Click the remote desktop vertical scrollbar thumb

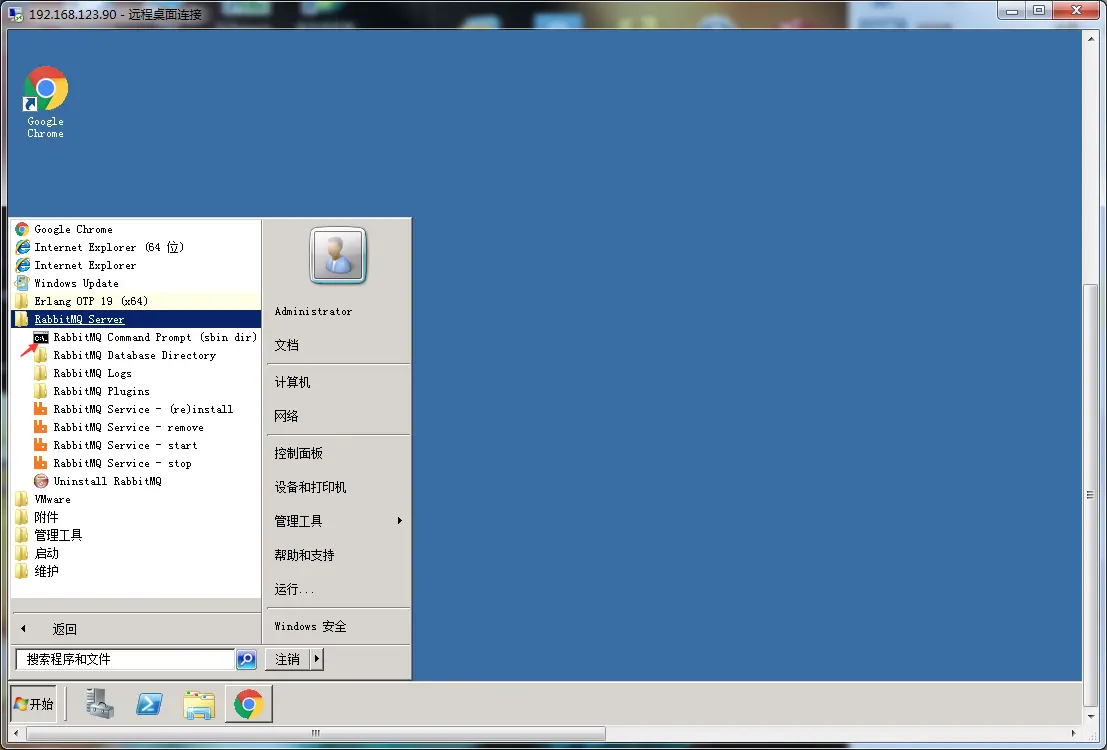(1090, 494)
